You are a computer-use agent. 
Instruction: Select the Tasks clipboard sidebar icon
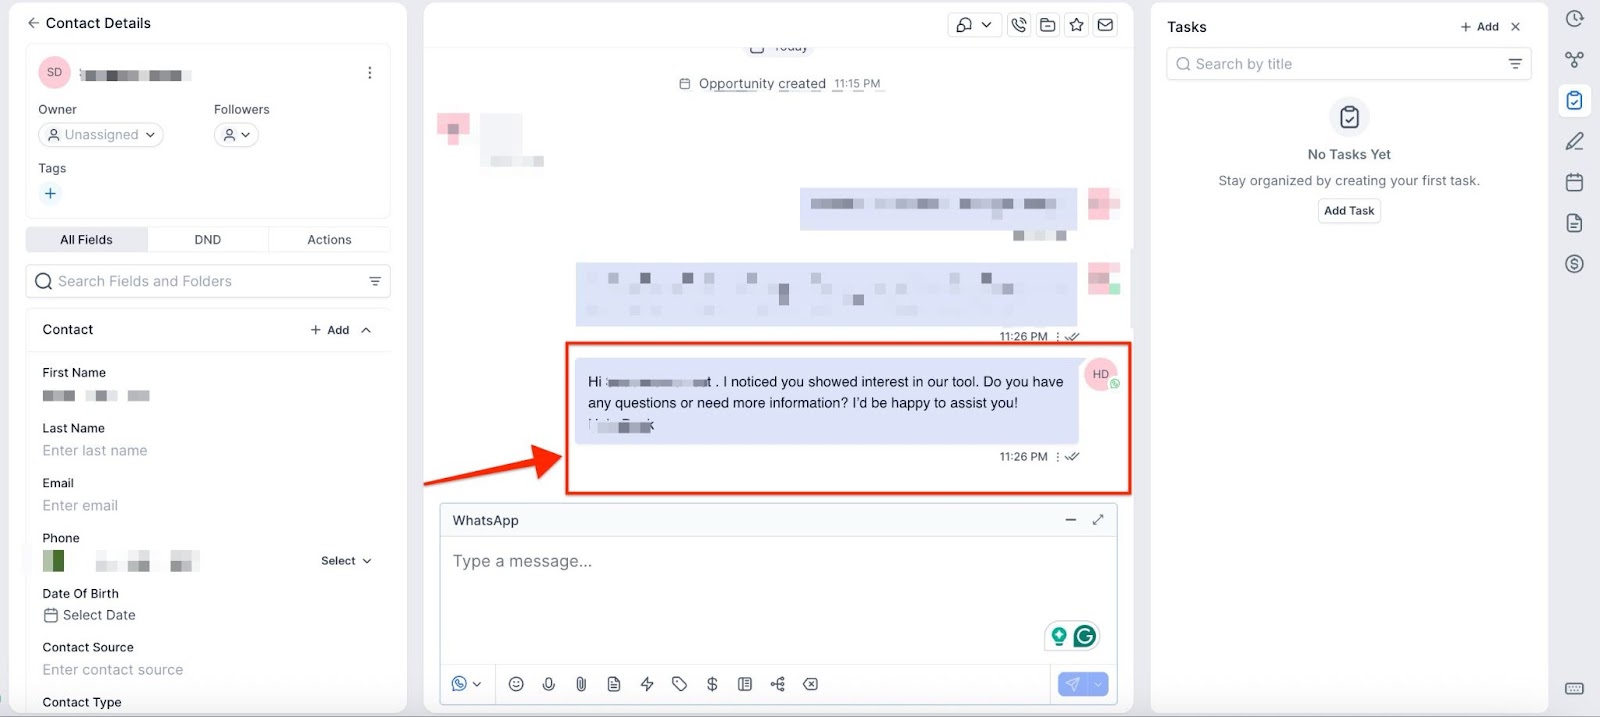pos(1574,100)
